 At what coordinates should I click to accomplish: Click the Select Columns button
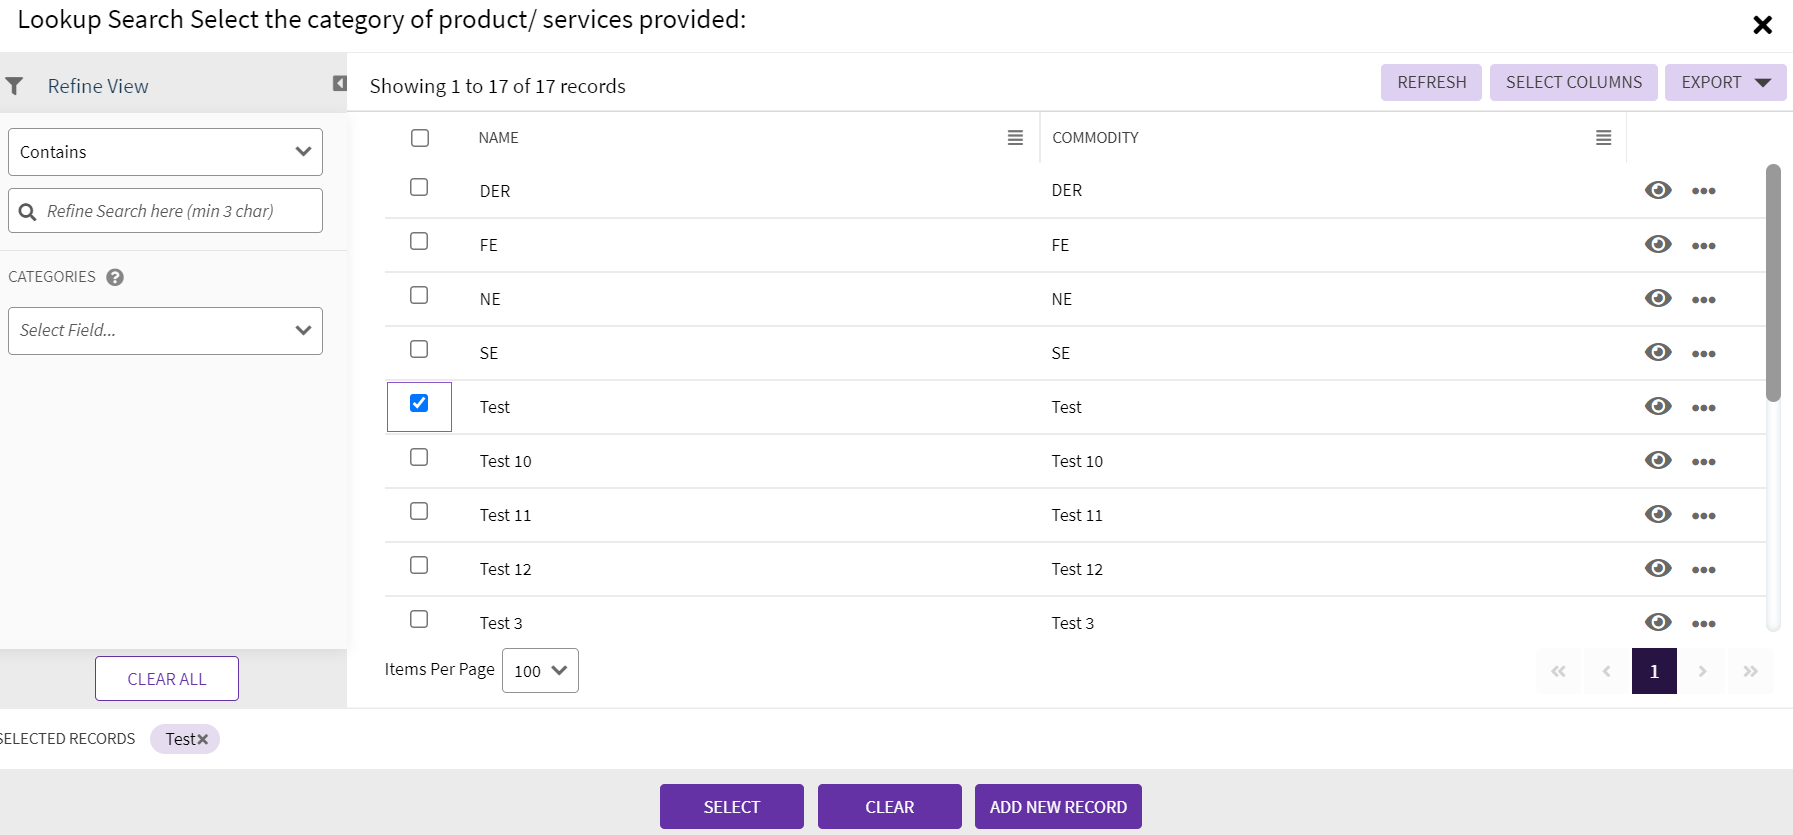point(1573,82)
